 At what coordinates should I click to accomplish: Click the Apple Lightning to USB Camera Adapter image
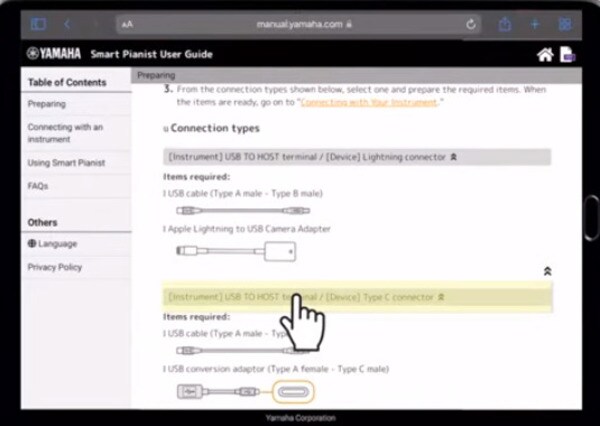point(236,251)
